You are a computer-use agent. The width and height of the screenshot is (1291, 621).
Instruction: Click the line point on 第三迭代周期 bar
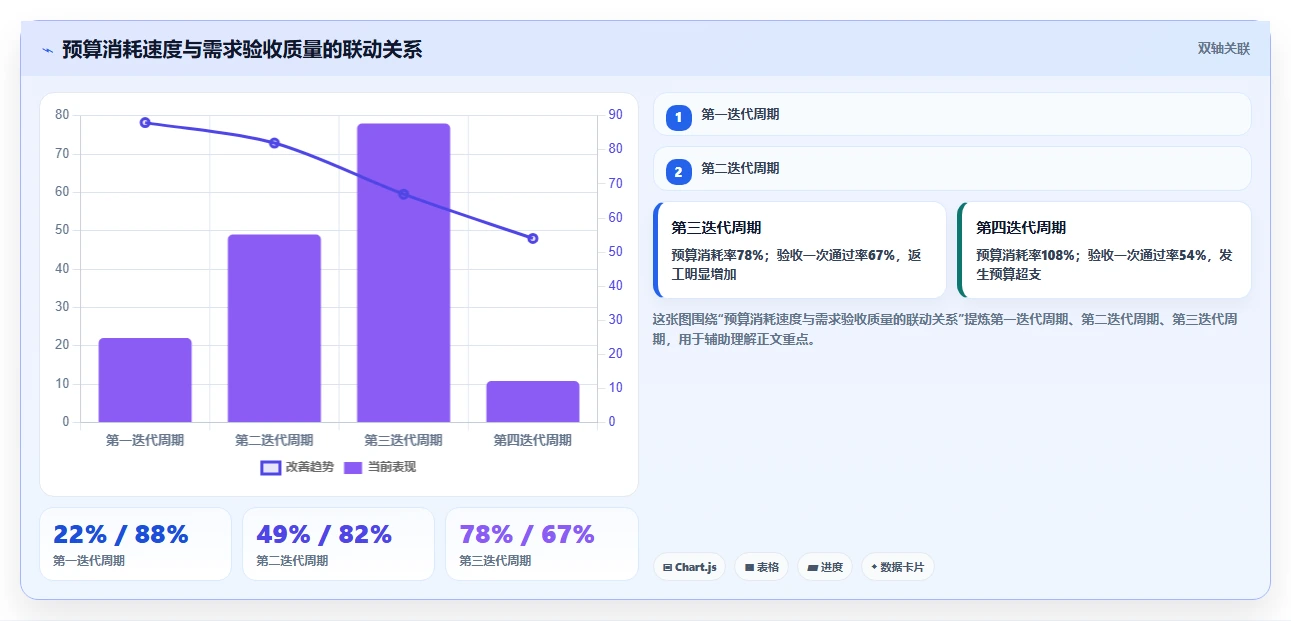pos(404,194)
